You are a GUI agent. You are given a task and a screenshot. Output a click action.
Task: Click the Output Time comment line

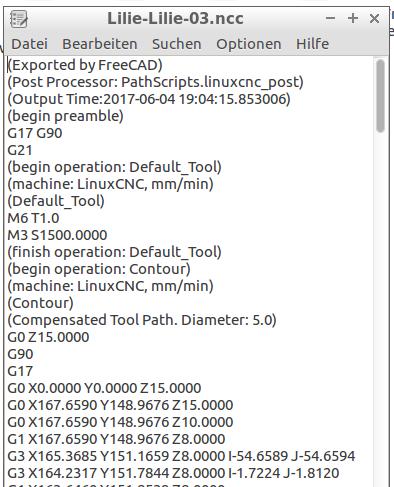[x=149, y=99]
